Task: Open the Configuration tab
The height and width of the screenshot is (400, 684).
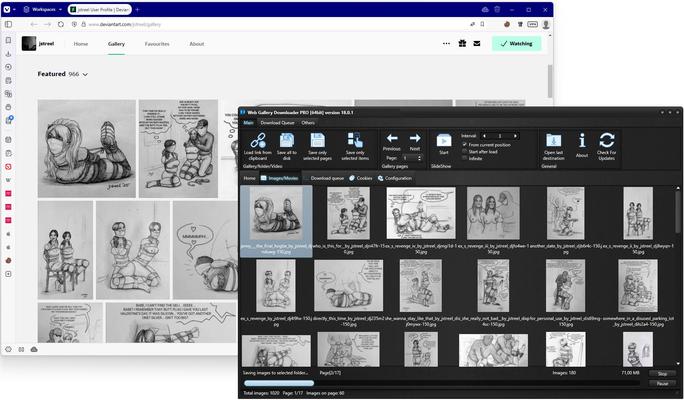Action: (394, 178)
